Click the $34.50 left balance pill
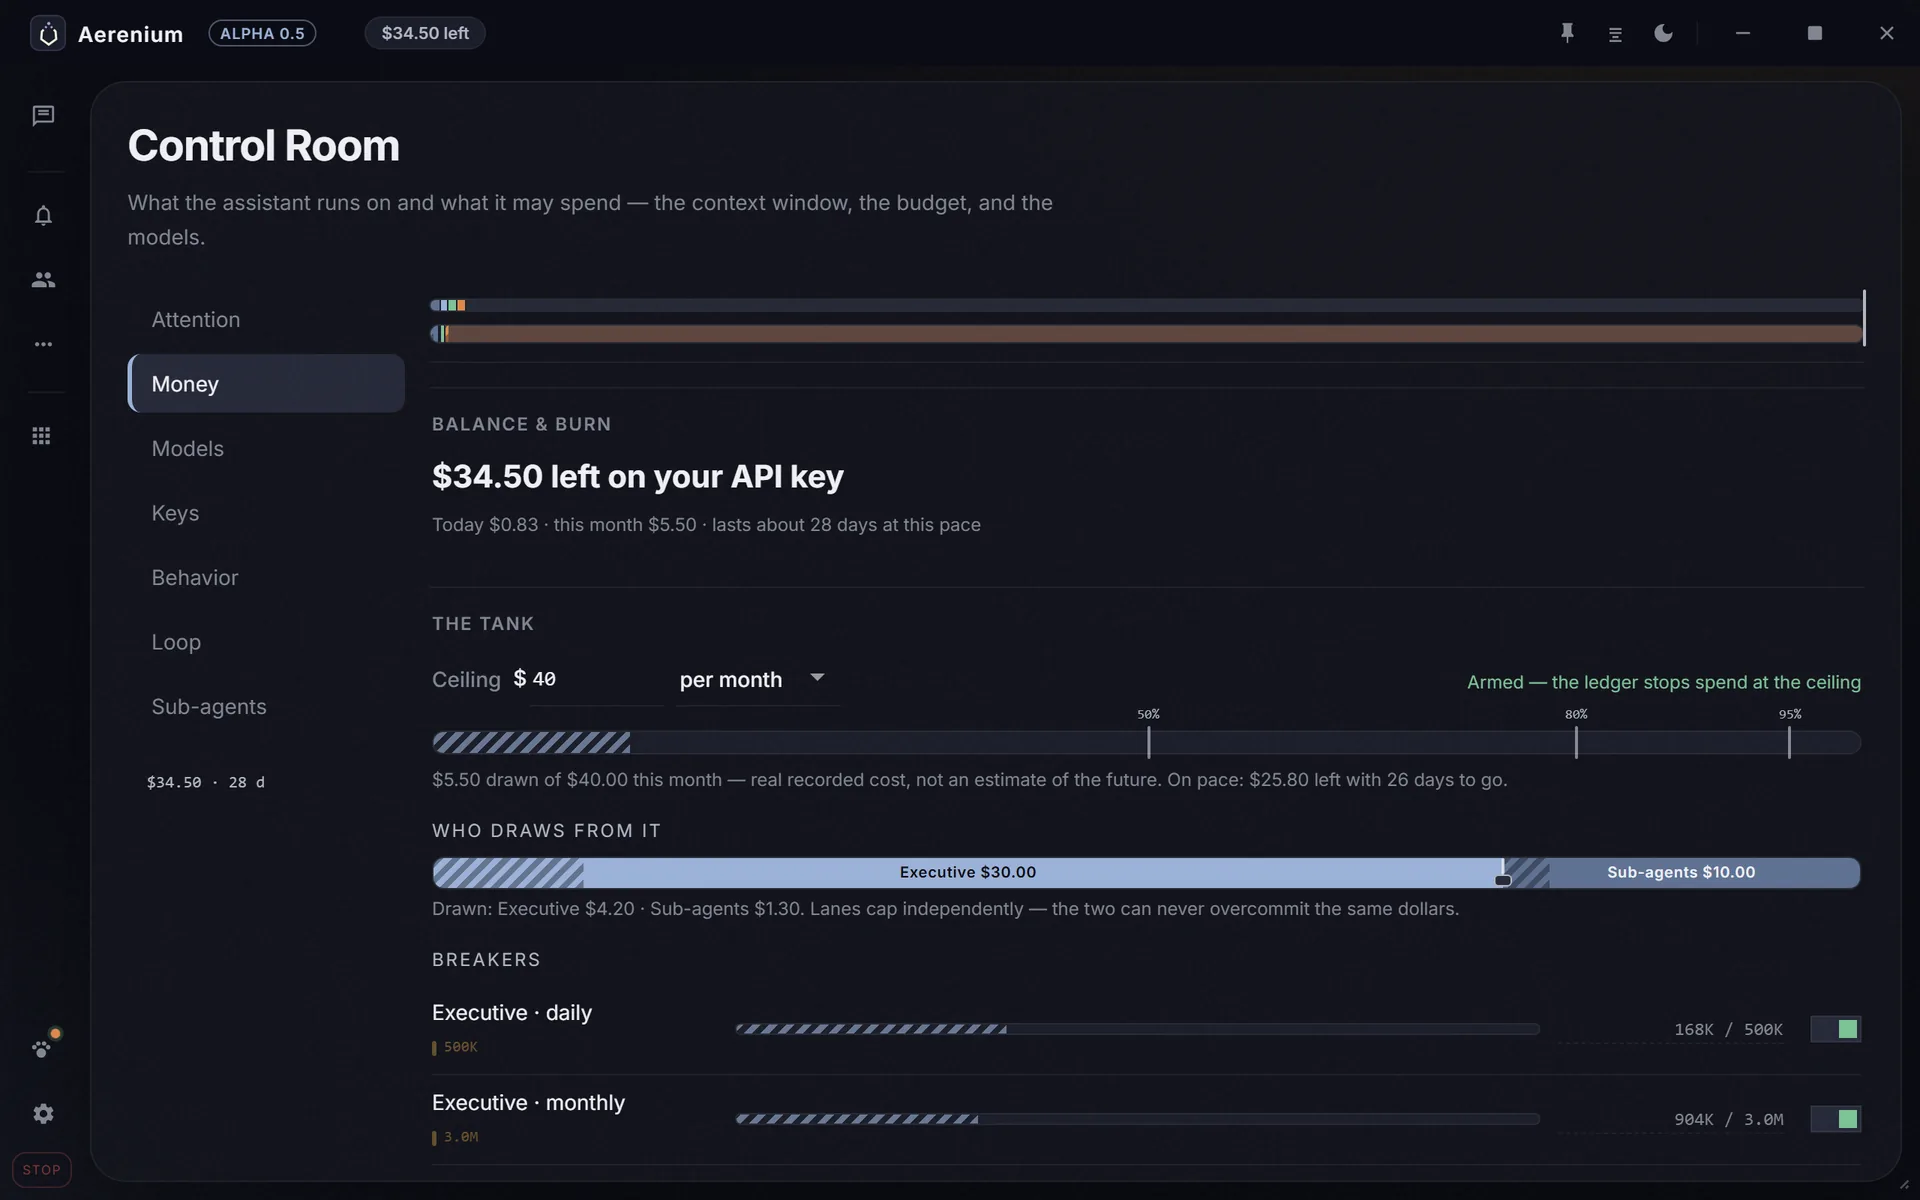The width and height of the screenshot is (1920, 1200). coord(425,33)
